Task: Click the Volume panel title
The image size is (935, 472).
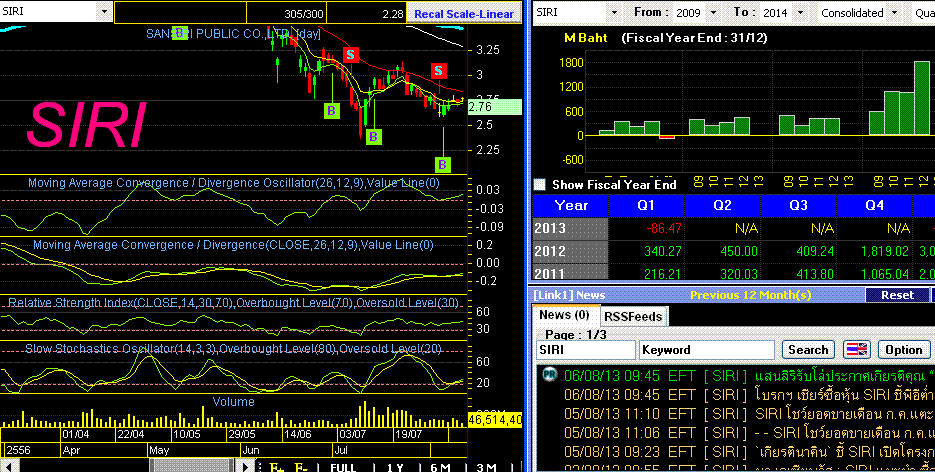Action: tap(233, 402)
